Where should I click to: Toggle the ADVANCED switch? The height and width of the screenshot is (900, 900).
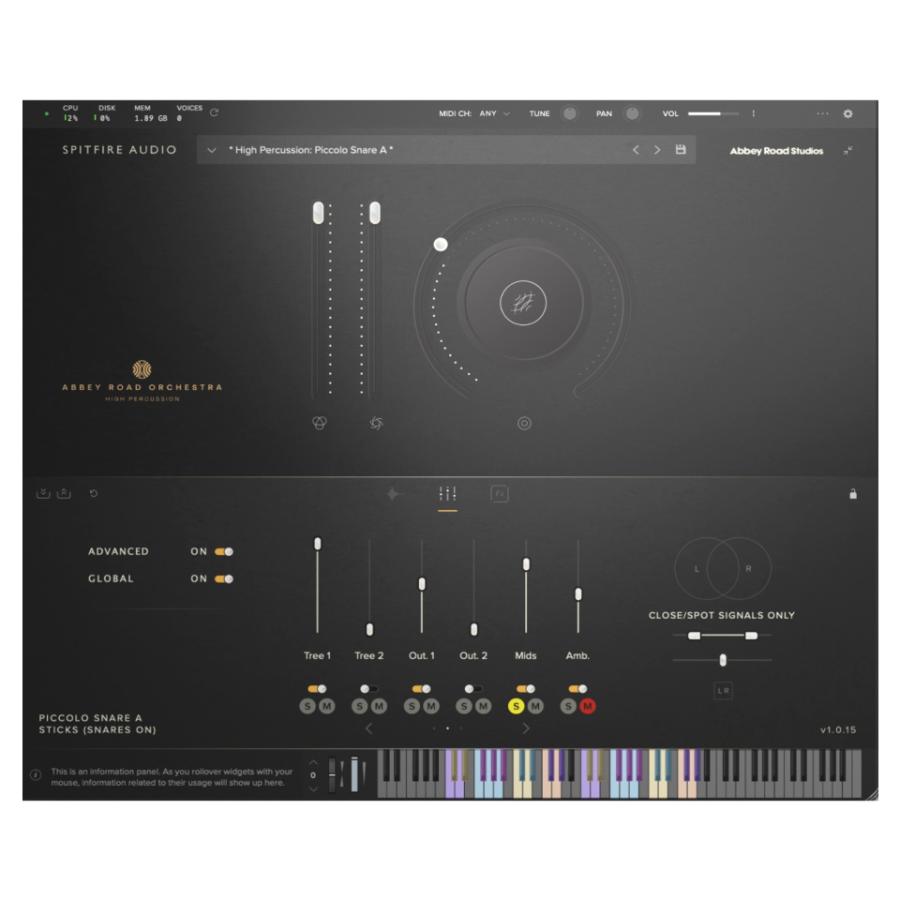coord(224,552)
